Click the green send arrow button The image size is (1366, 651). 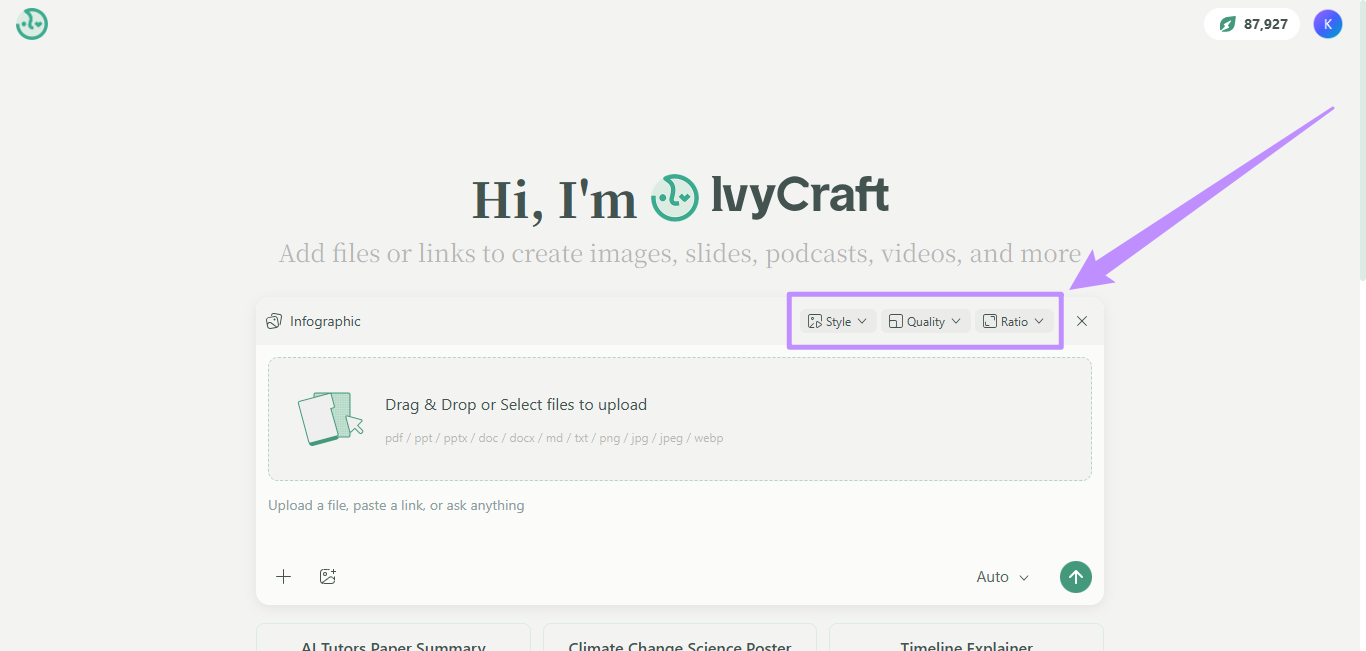pyautogui.click(x=1076, y=576)
